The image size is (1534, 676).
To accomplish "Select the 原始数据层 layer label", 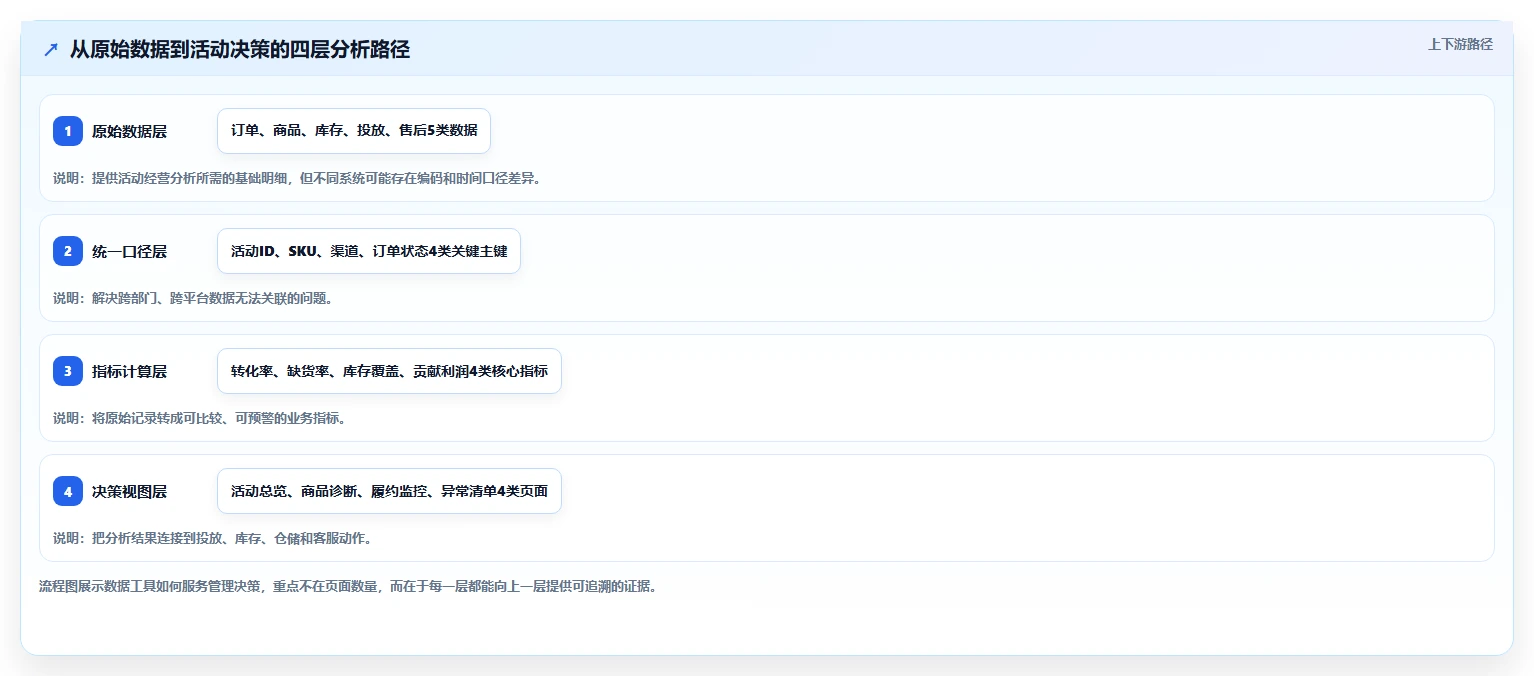I will click(129, 131).
